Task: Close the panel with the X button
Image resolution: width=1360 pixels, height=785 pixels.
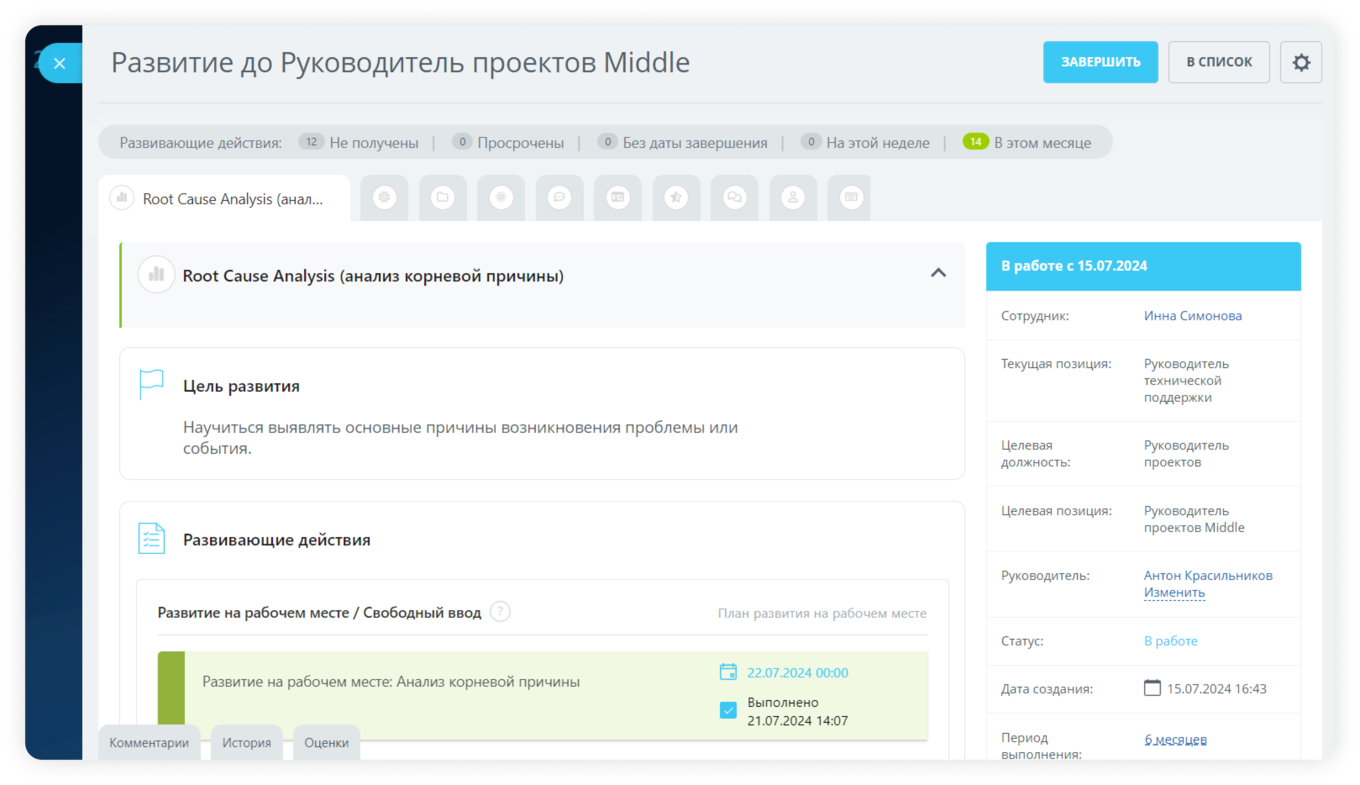Action: click(60, 63)
